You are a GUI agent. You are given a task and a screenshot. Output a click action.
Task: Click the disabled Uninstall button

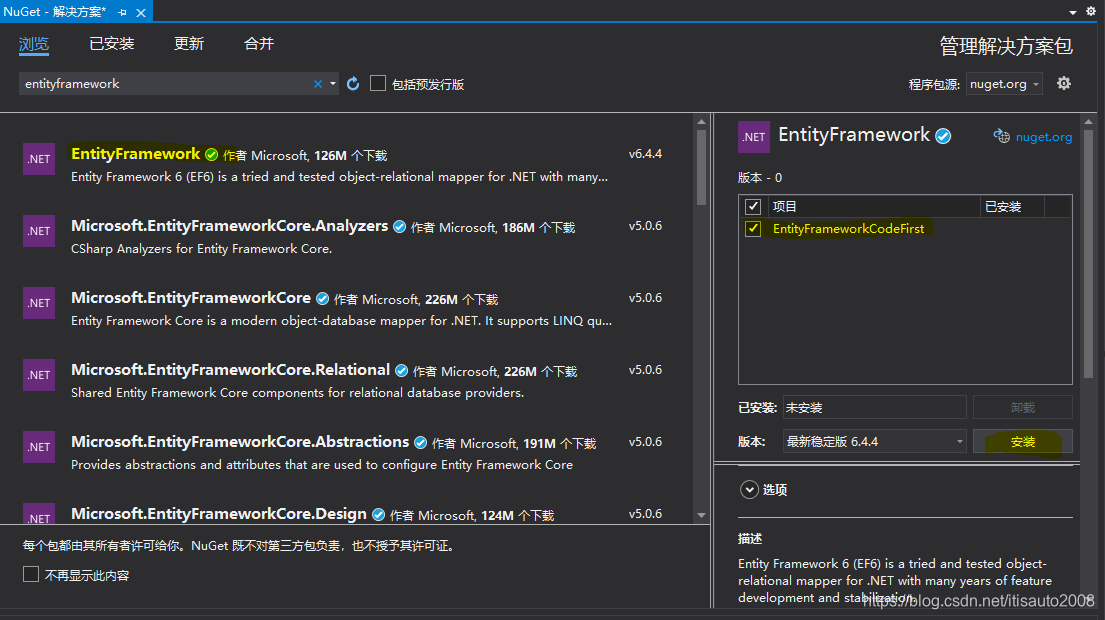click(x=1023, y=407)
